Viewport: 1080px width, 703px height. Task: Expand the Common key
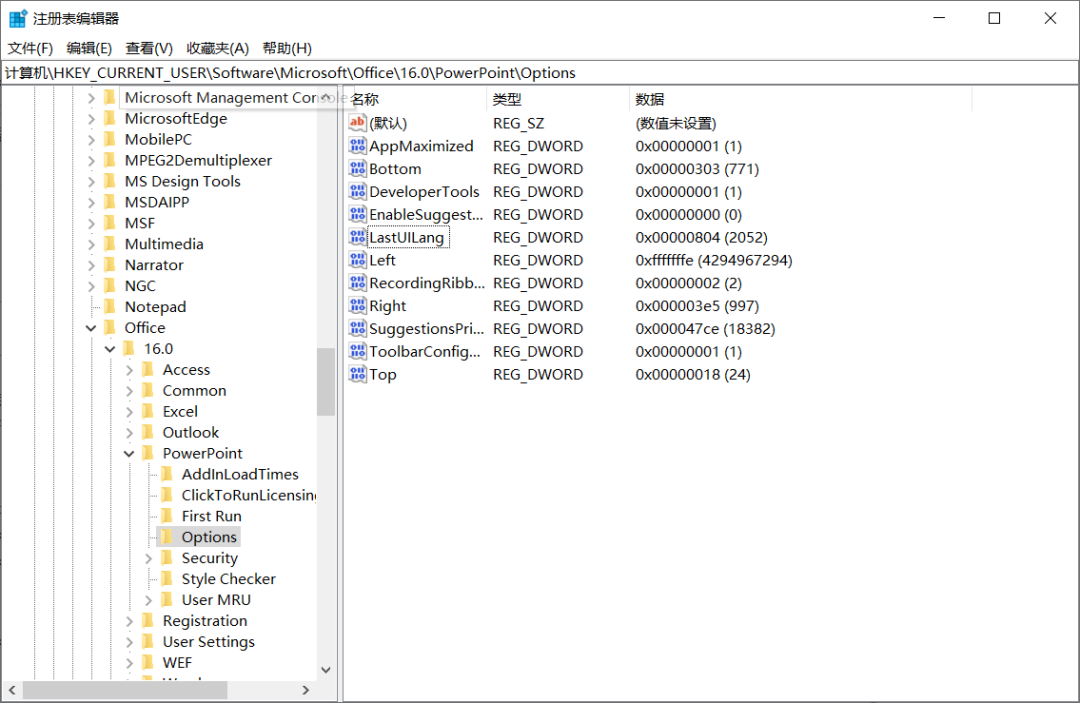[129, 390]
